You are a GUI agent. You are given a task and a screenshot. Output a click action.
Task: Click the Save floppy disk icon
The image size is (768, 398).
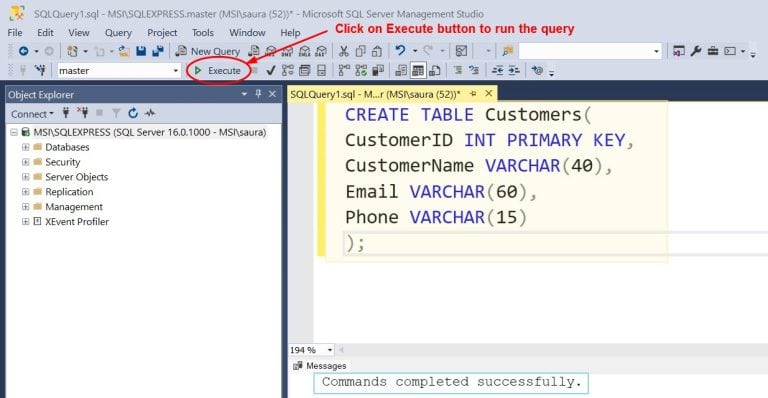pyautogui.click(x=141, y=51)
